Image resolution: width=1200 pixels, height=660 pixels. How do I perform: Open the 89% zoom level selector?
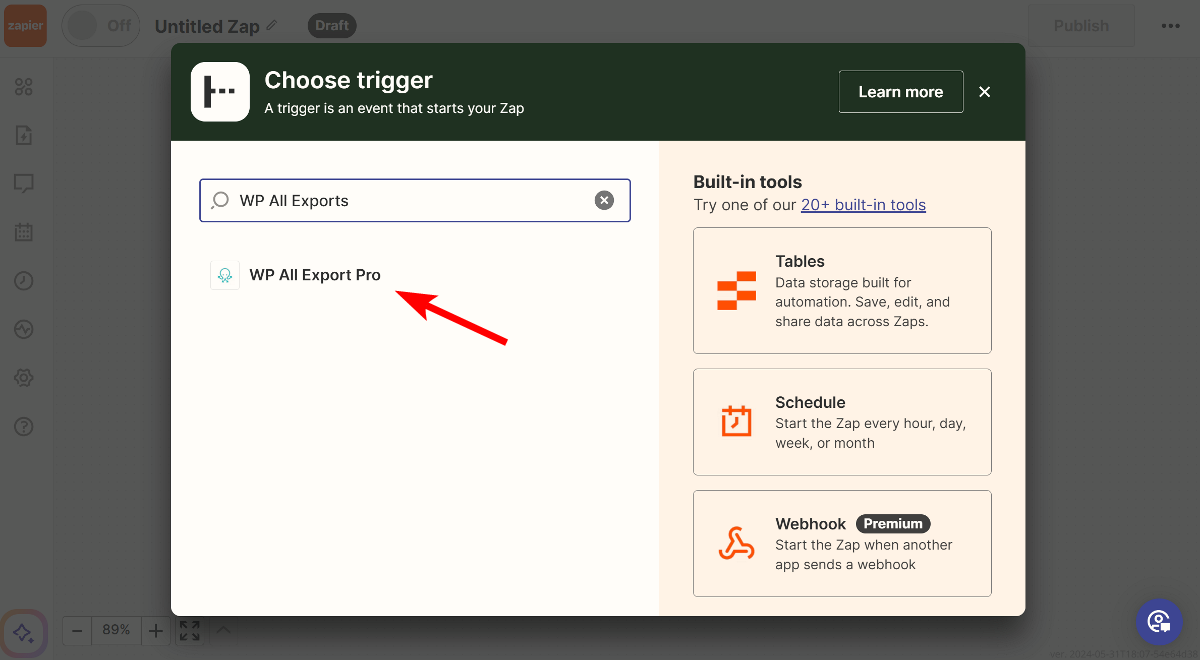pyautogui.click(x=116, y=630)
